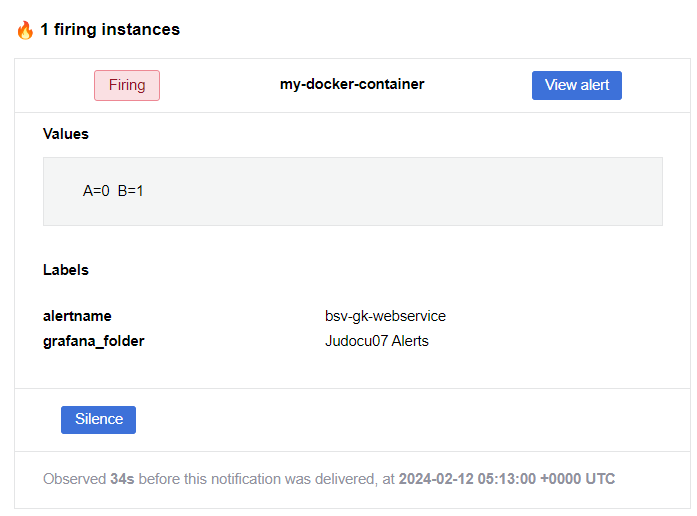The width and height of the screenshot is (697, 516).
Task: Click the Silence button
Action: click(x=98, y=419)
